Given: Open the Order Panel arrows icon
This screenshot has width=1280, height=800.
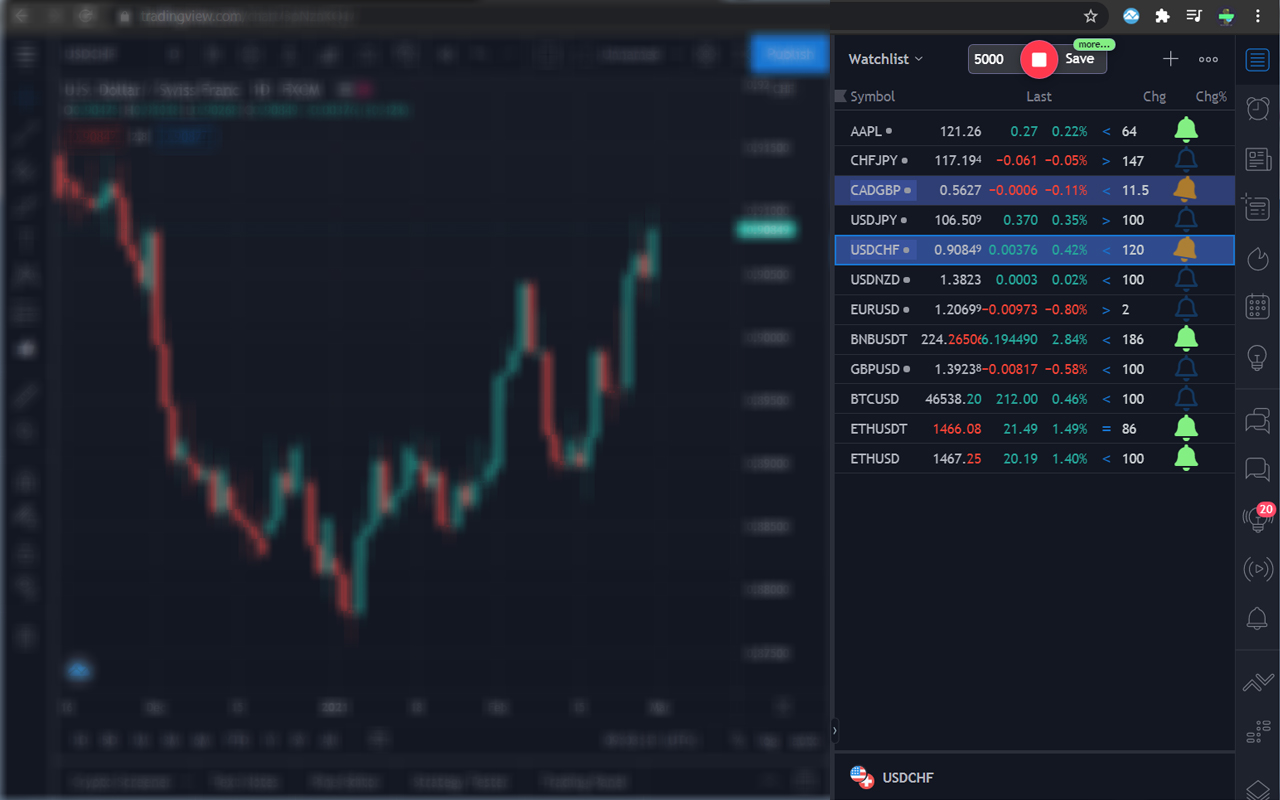Looking at the screenshot, I should (x=1257, y=683).
